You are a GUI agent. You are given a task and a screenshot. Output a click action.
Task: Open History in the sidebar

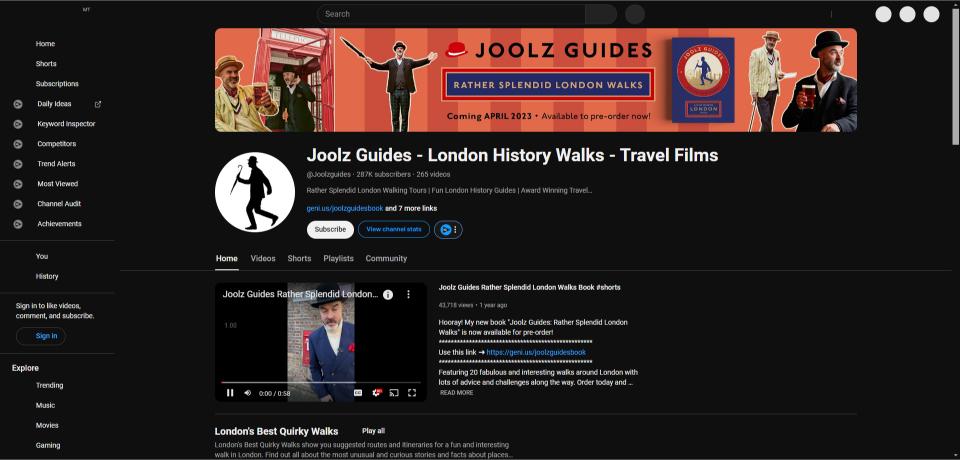(47, 276)
